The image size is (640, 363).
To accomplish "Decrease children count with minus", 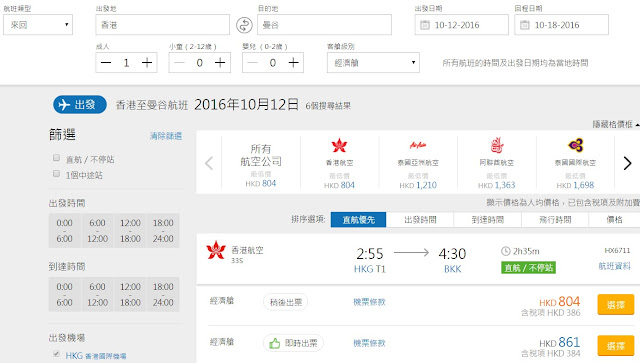I will coord(179,62).
